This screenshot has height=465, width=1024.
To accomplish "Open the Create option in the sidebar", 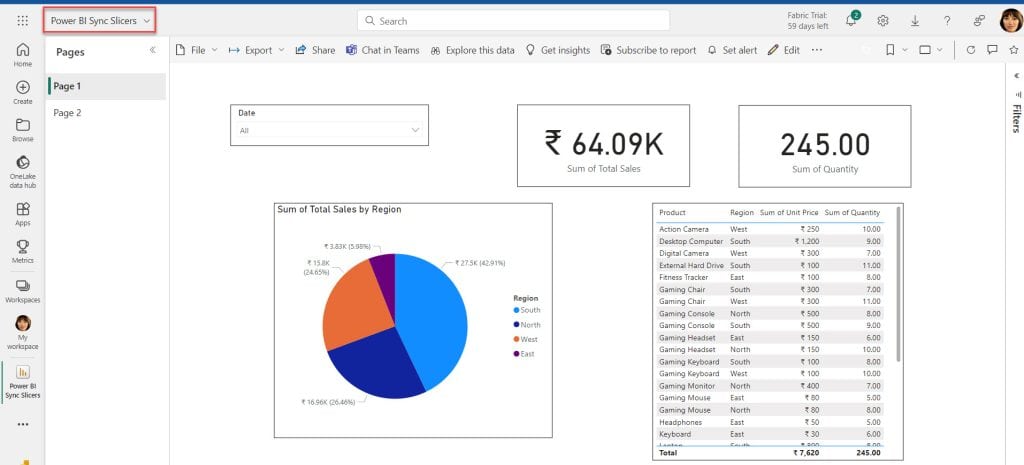I will tap(23, 92).
